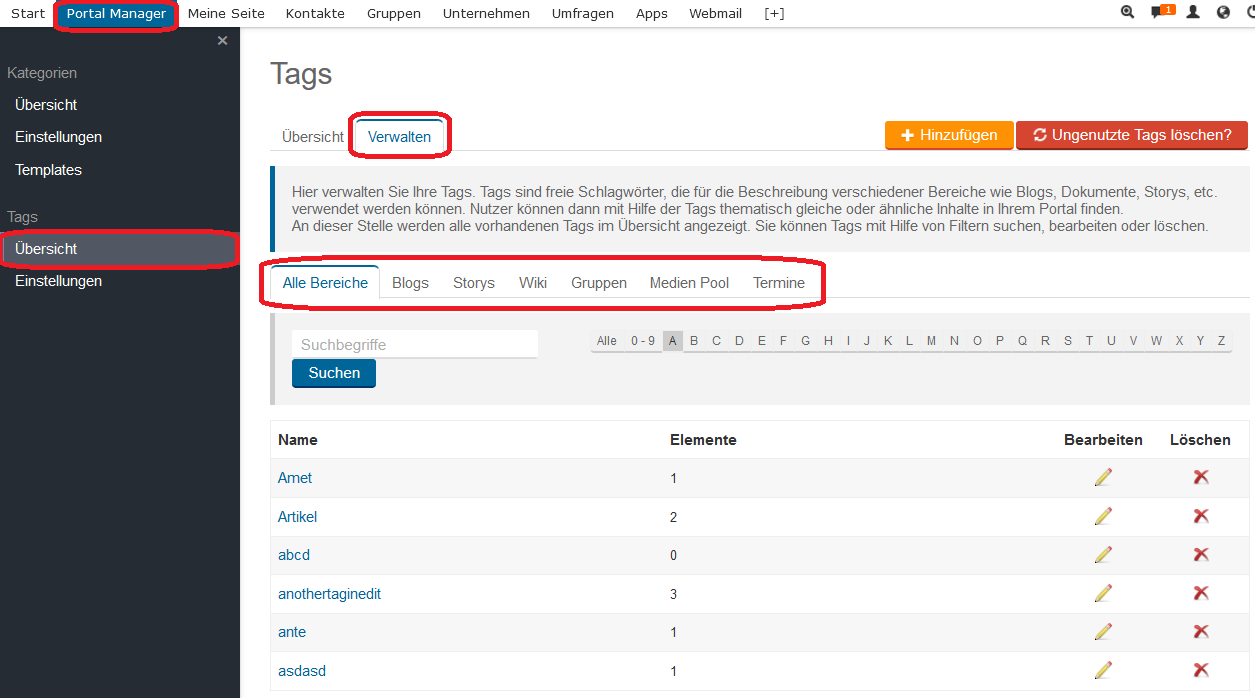The image size is (1255, 698).
Task: Expand the [+] more menu item
Action: pos(774,13)
